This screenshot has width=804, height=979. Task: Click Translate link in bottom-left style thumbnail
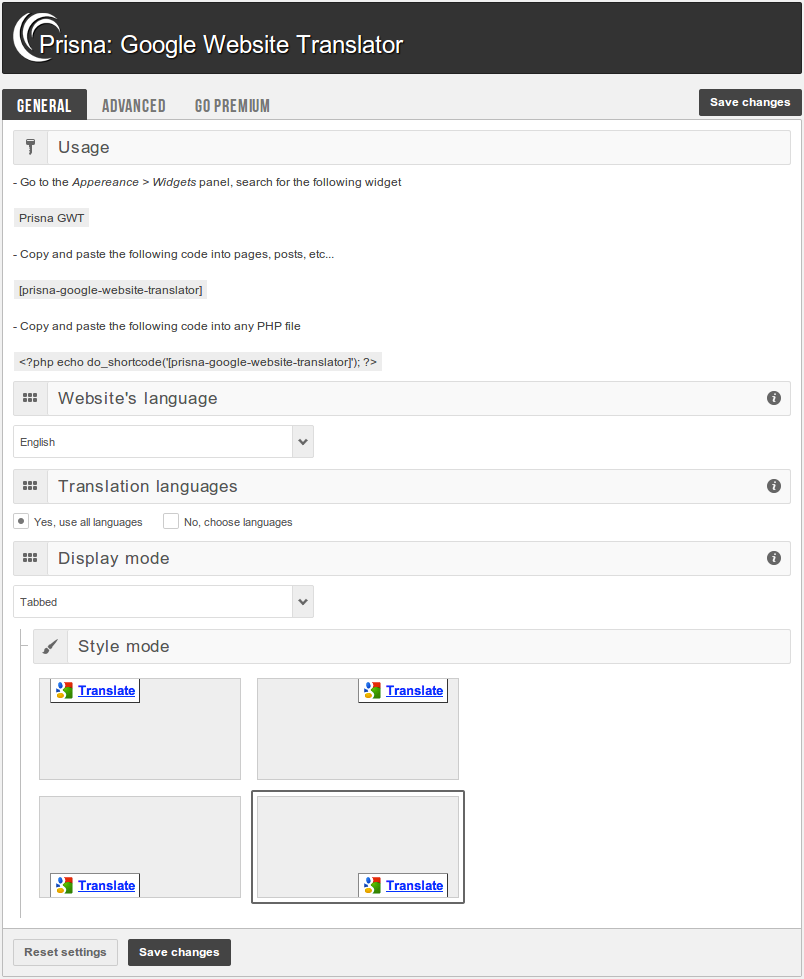click(x=107, y=885)
